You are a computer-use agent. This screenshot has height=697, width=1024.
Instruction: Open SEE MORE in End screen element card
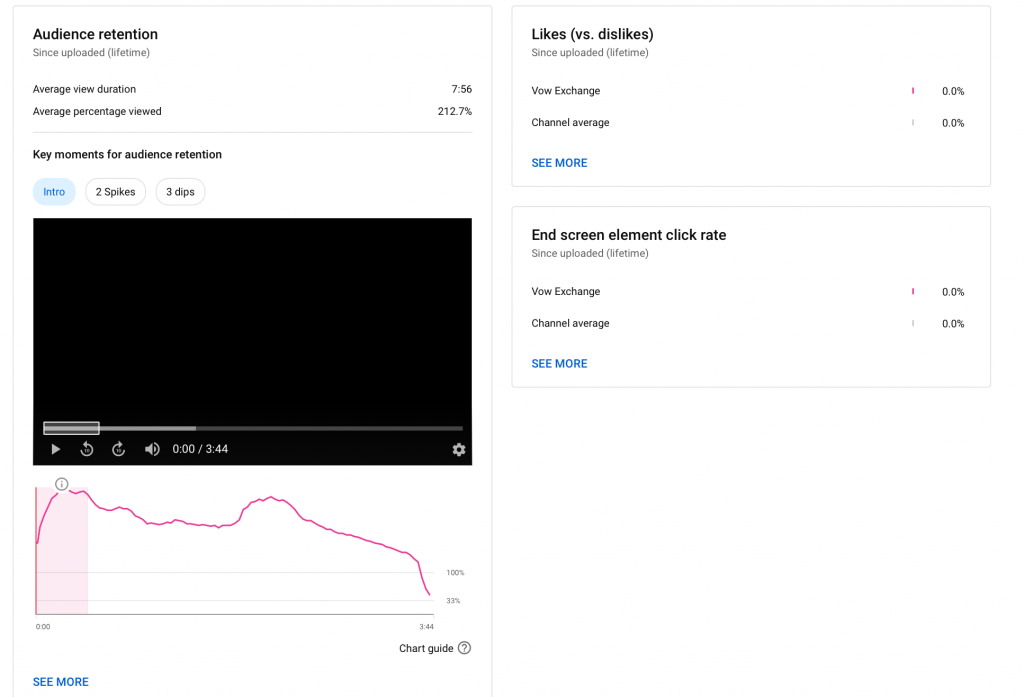pos(559,363)
